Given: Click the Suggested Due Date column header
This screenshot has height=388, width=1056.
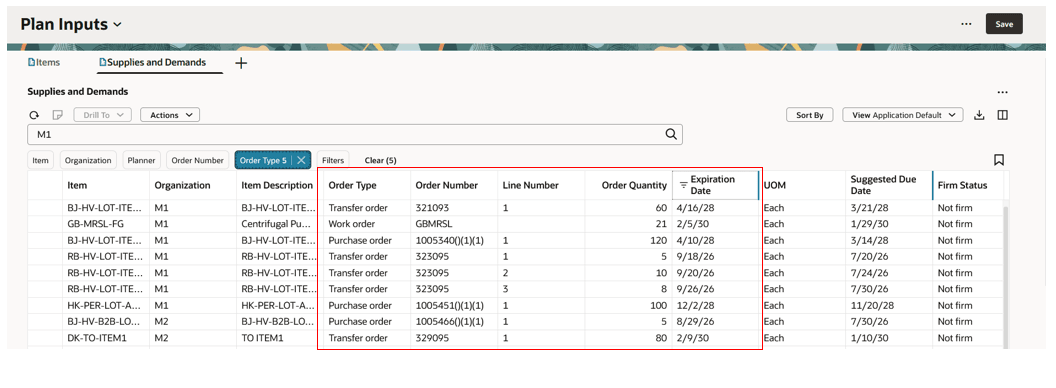Looking at the screenshot, I should click(x=888, y=185).
